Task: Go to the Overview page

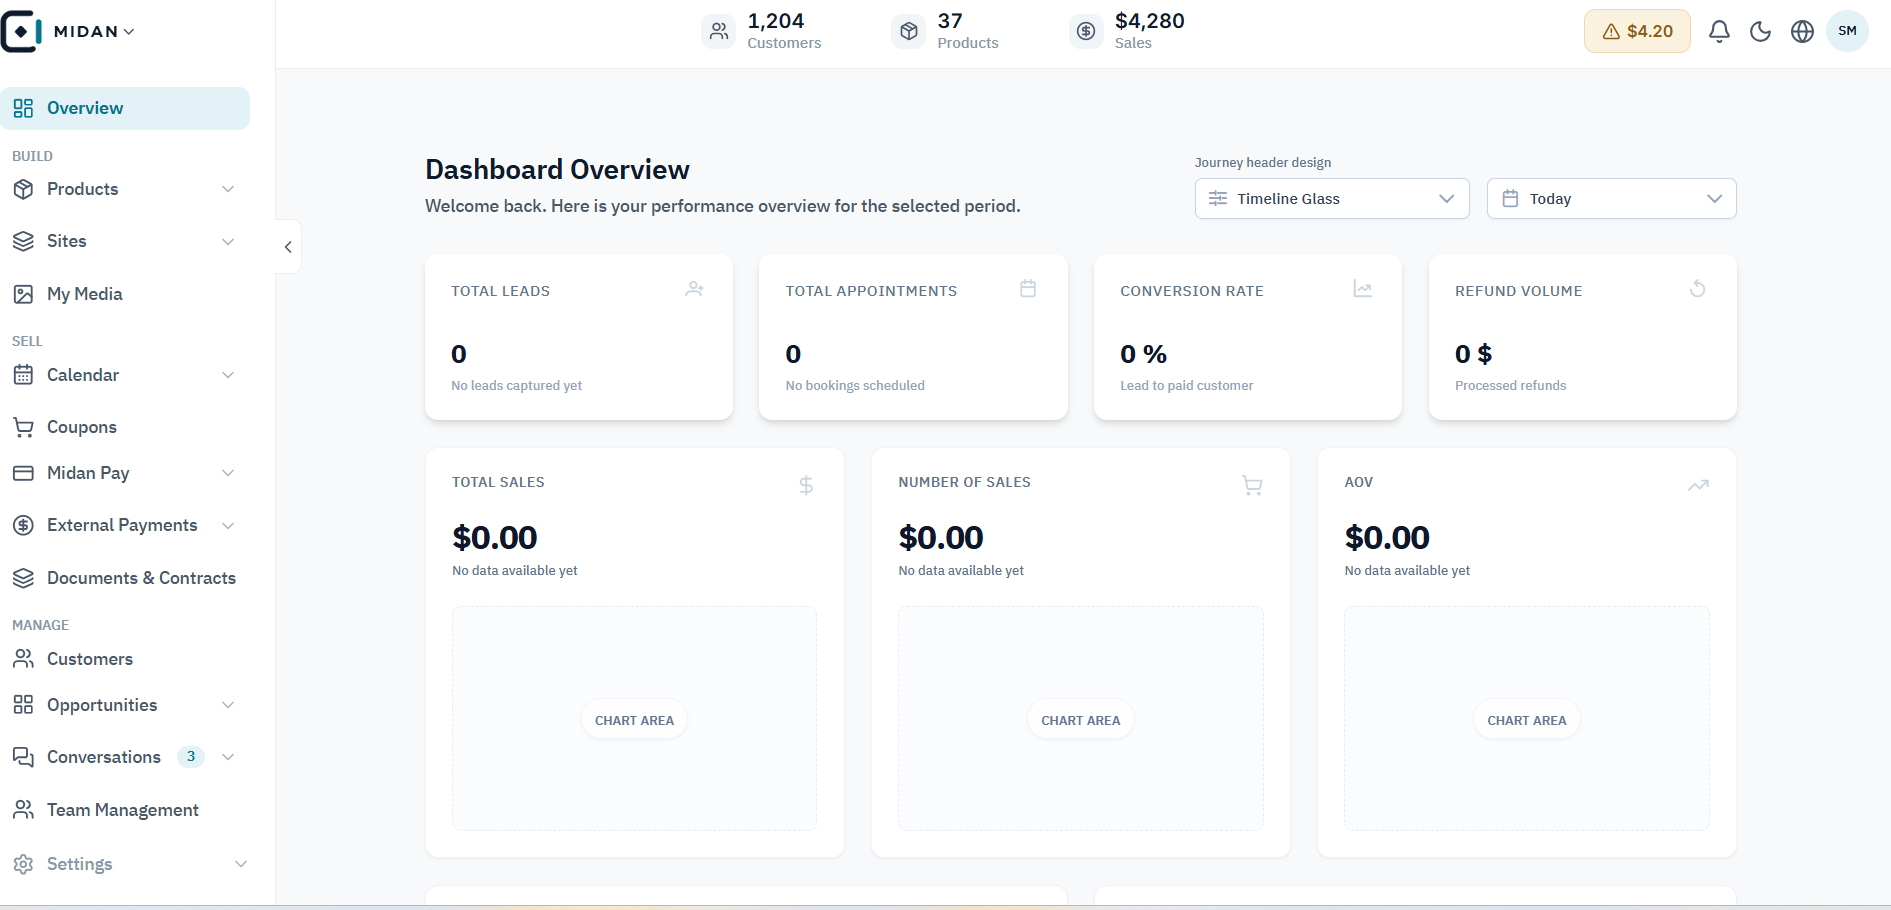Action: point(125,108)
